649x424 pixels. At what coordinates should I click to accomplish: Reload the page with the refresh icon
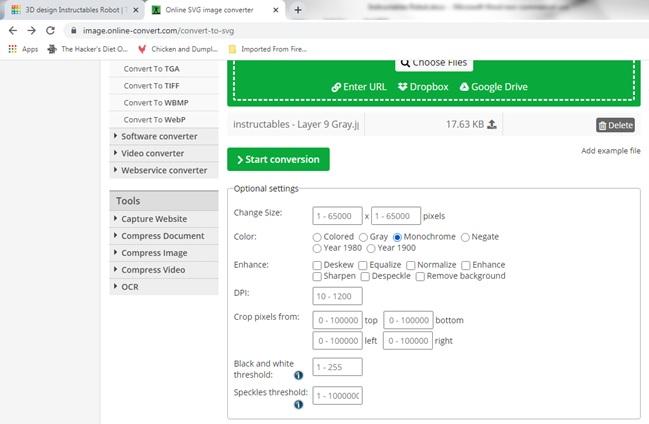tap(50, 31)
